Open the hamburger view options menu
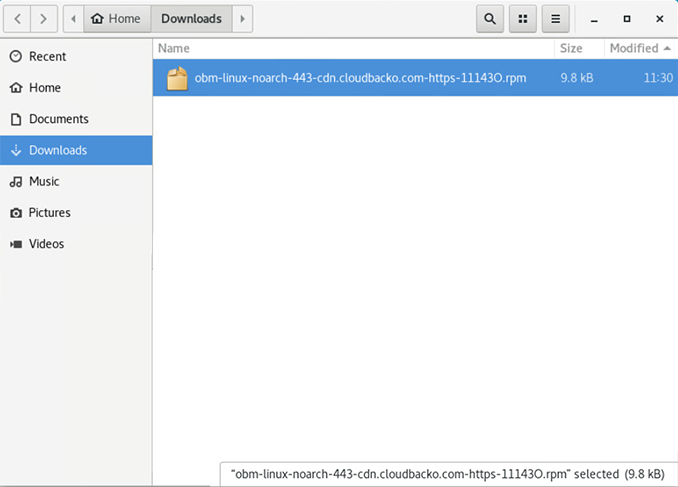This screenshot has height=487, width=678. (x=556, y=19)
